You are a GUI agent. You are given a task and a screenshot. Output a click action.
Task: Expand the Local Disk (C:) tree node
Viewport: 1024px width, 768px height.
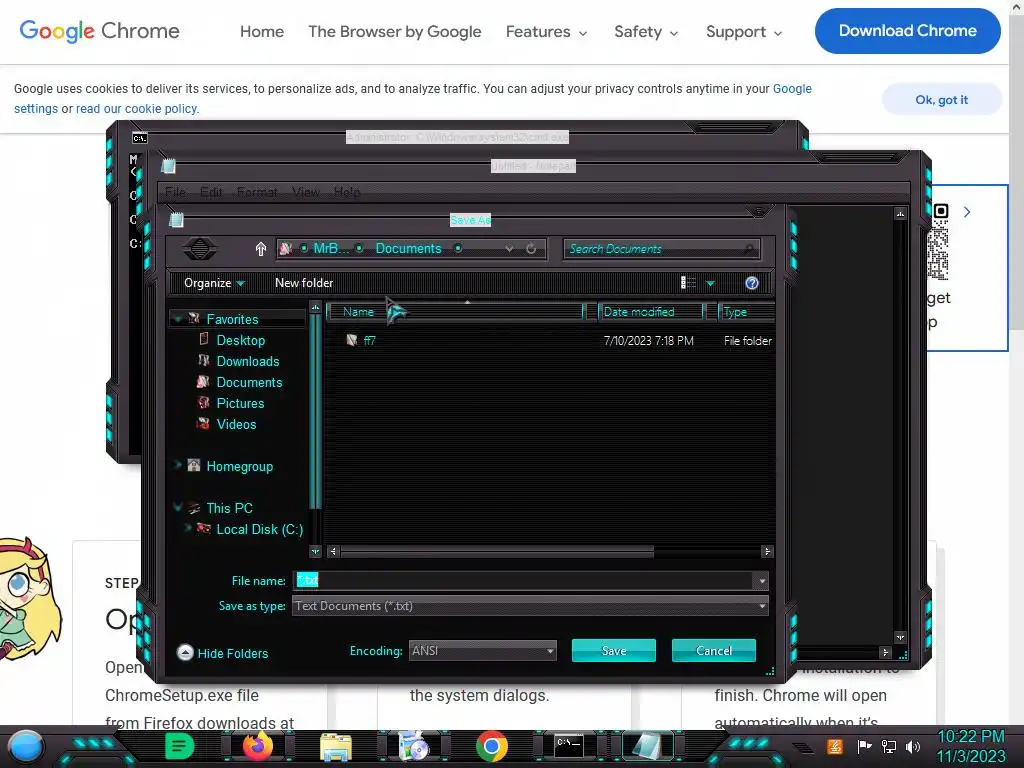pyautogui.click(x=188, y=528)
